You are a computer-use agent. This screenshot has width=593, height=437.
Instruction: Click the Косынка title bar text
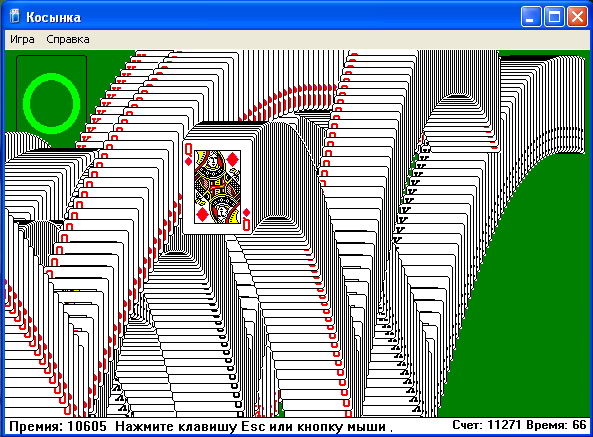tap(53, 17)
